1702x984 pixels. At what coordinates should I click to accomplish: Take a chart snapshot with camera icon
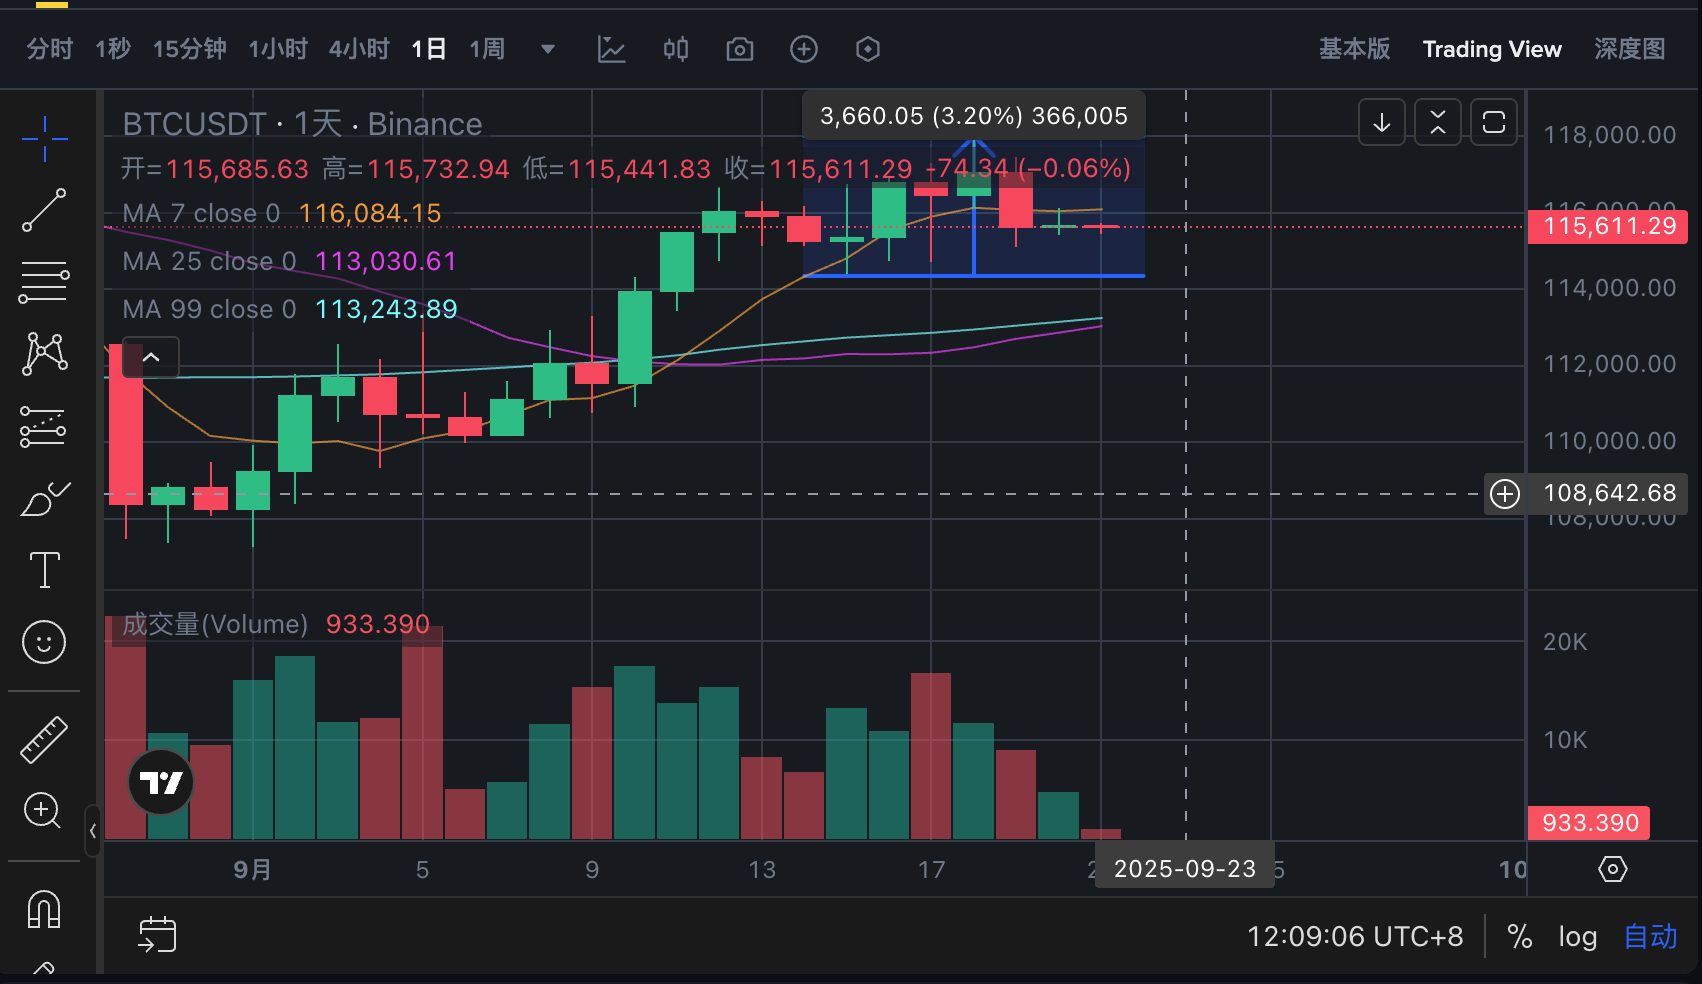click(740, 49)
